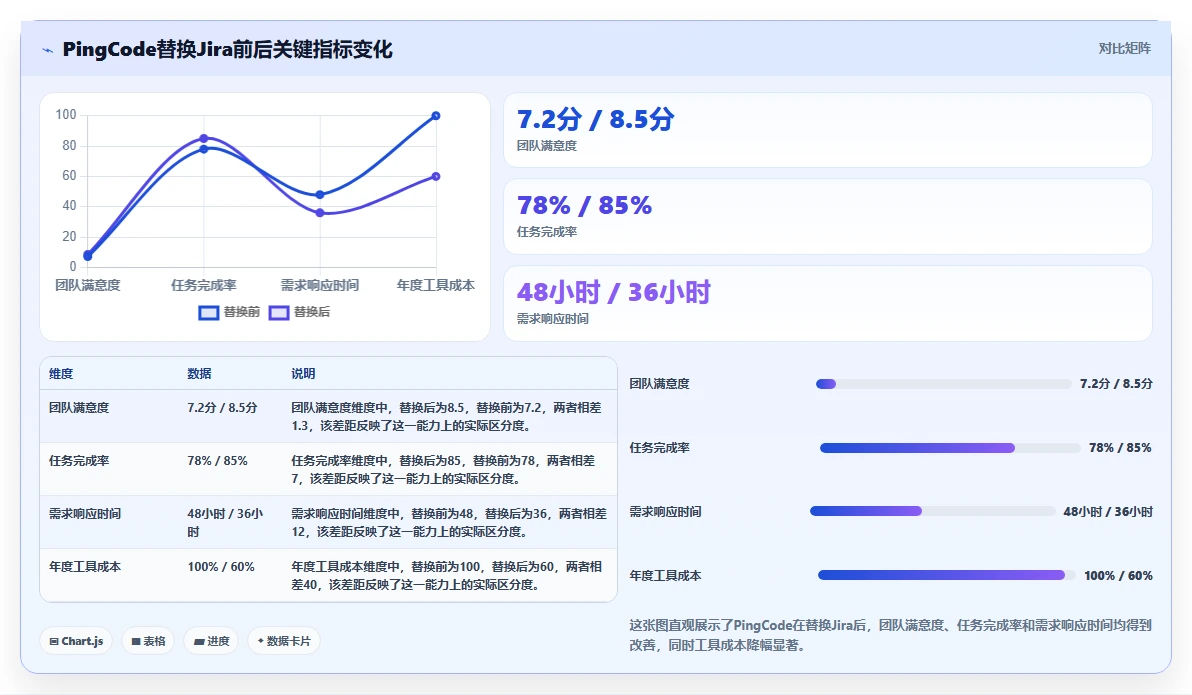
Task: Click the 年度工具成本 progress row label
Action: [x=666, y=576]
